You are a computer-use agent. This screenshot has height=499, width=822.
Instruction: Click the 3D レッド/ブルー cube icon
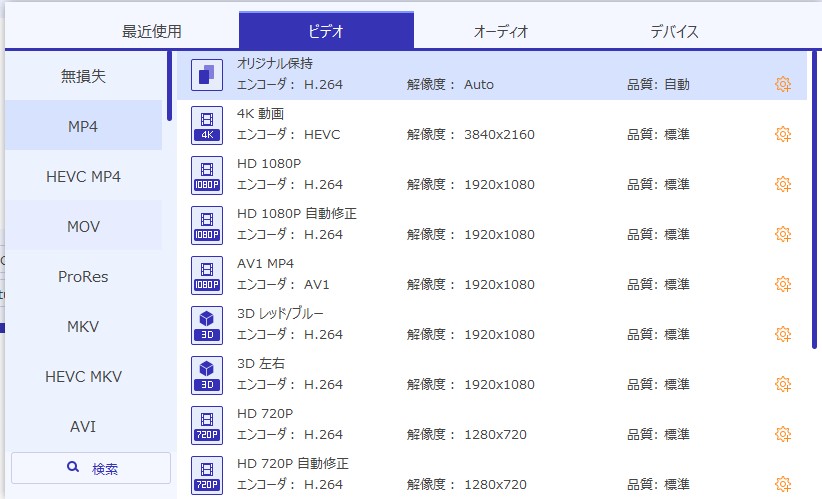(207, 325)
